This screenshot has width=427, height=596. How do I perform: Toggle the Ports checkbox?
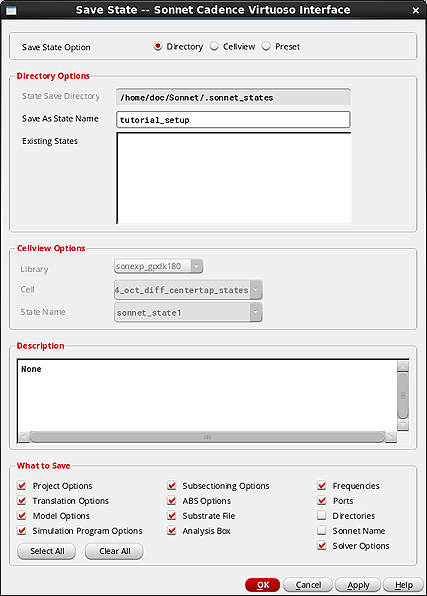point(322,501)
